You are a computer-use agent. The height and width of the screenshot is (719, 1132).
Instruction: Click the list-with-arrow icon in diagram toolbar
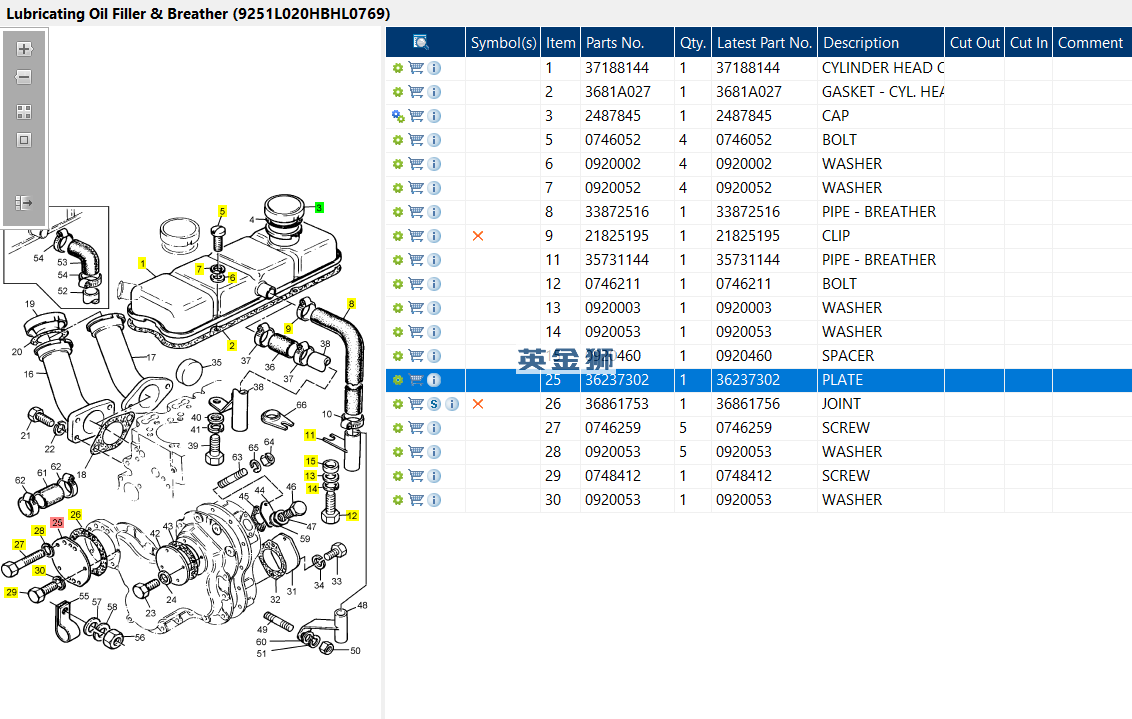(24, 203)
